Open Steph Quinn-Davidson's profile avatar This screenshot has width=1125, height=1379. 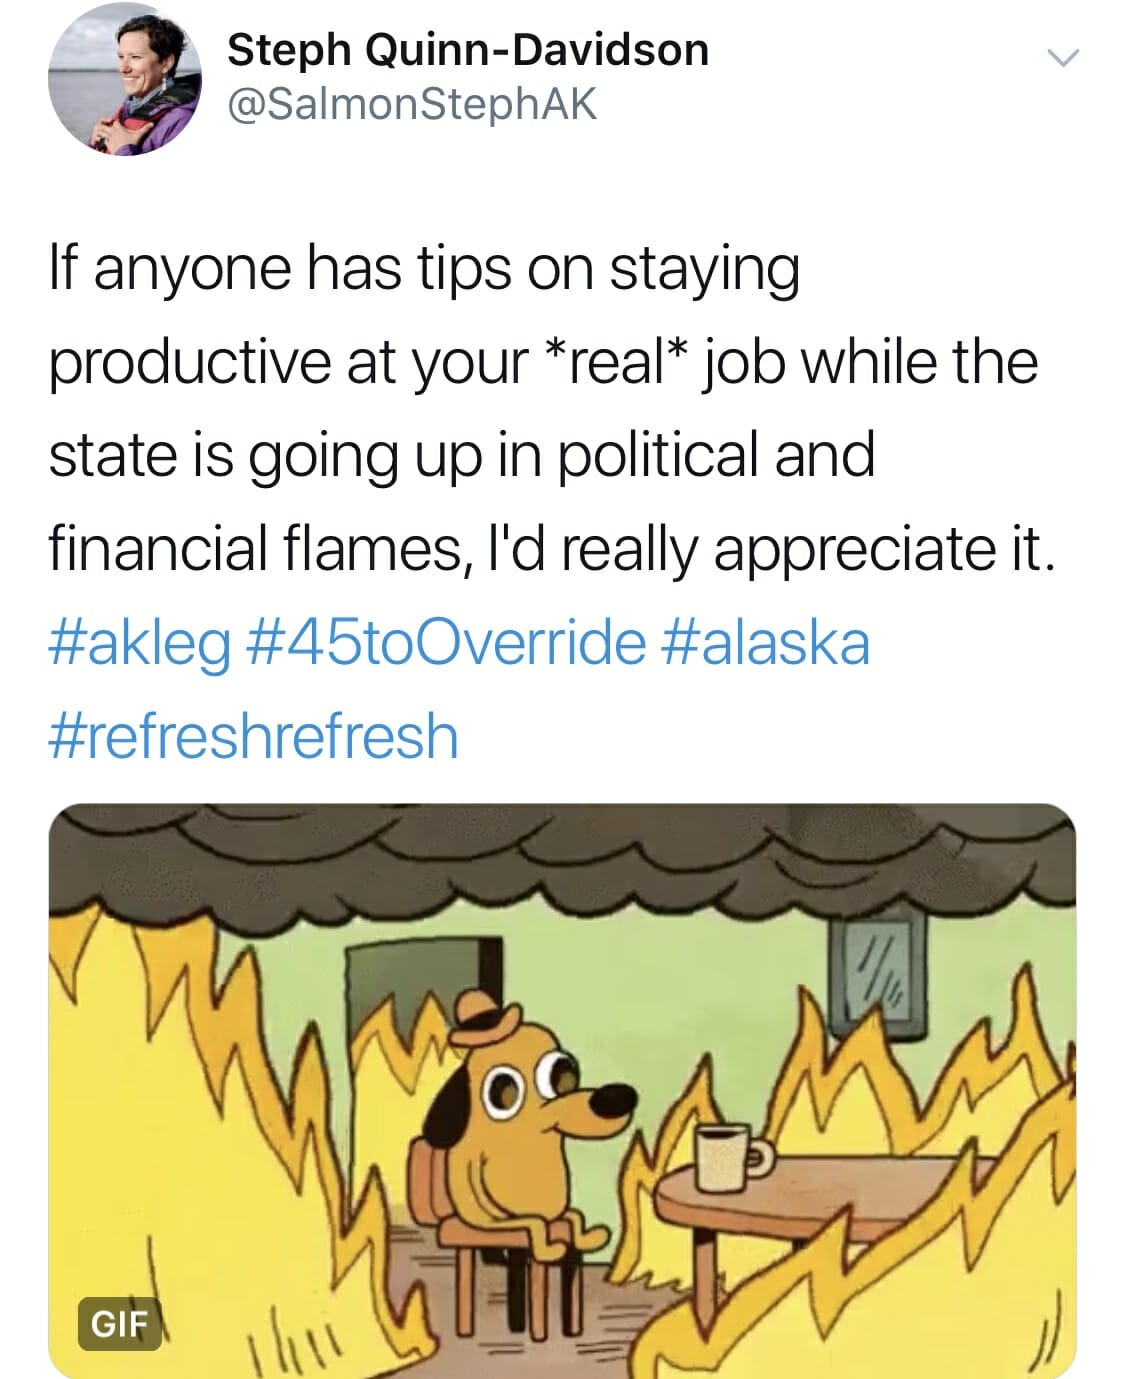click(124, 78)
